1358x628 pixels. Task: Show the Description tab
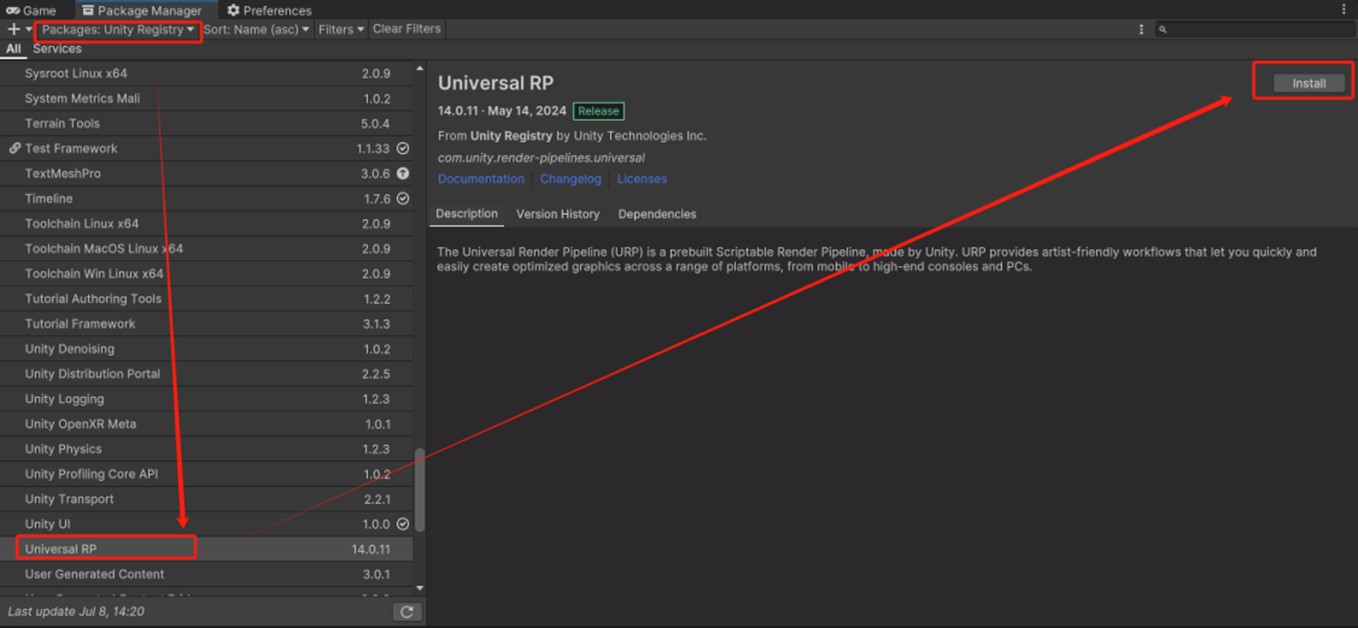(x=467, y=214)
